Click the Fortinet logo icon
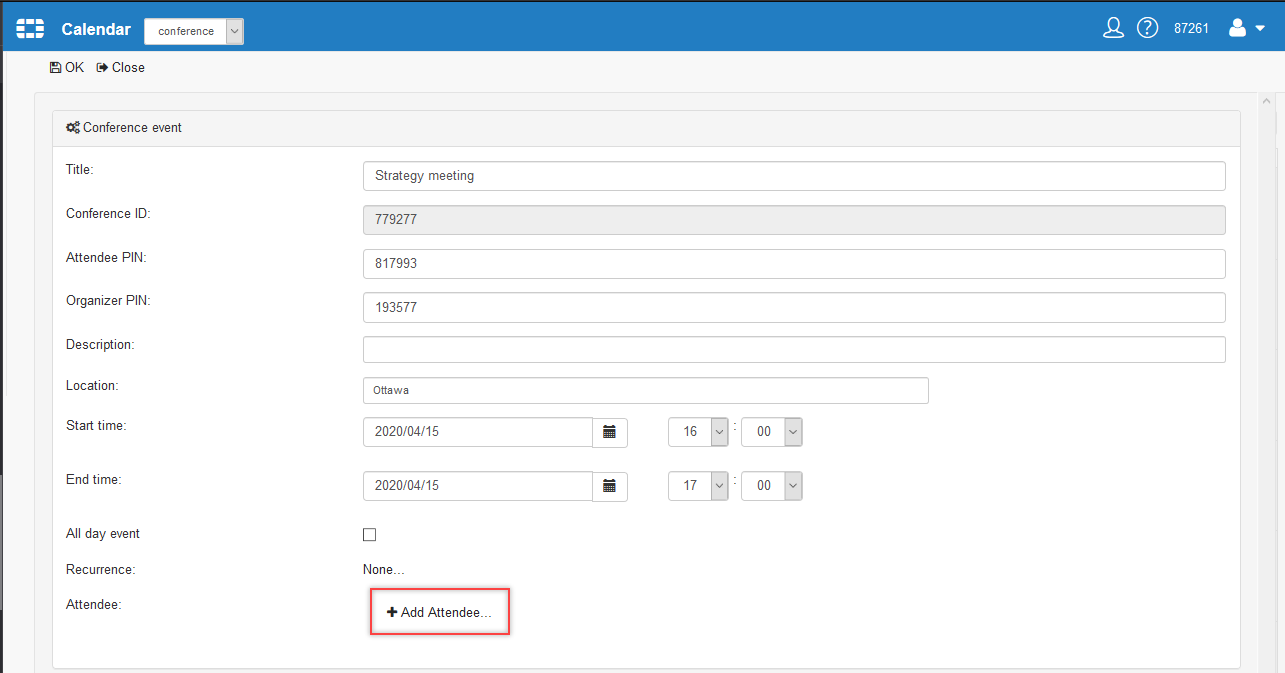This screenshot has width=1285, height=673. [x=30, y=29]
